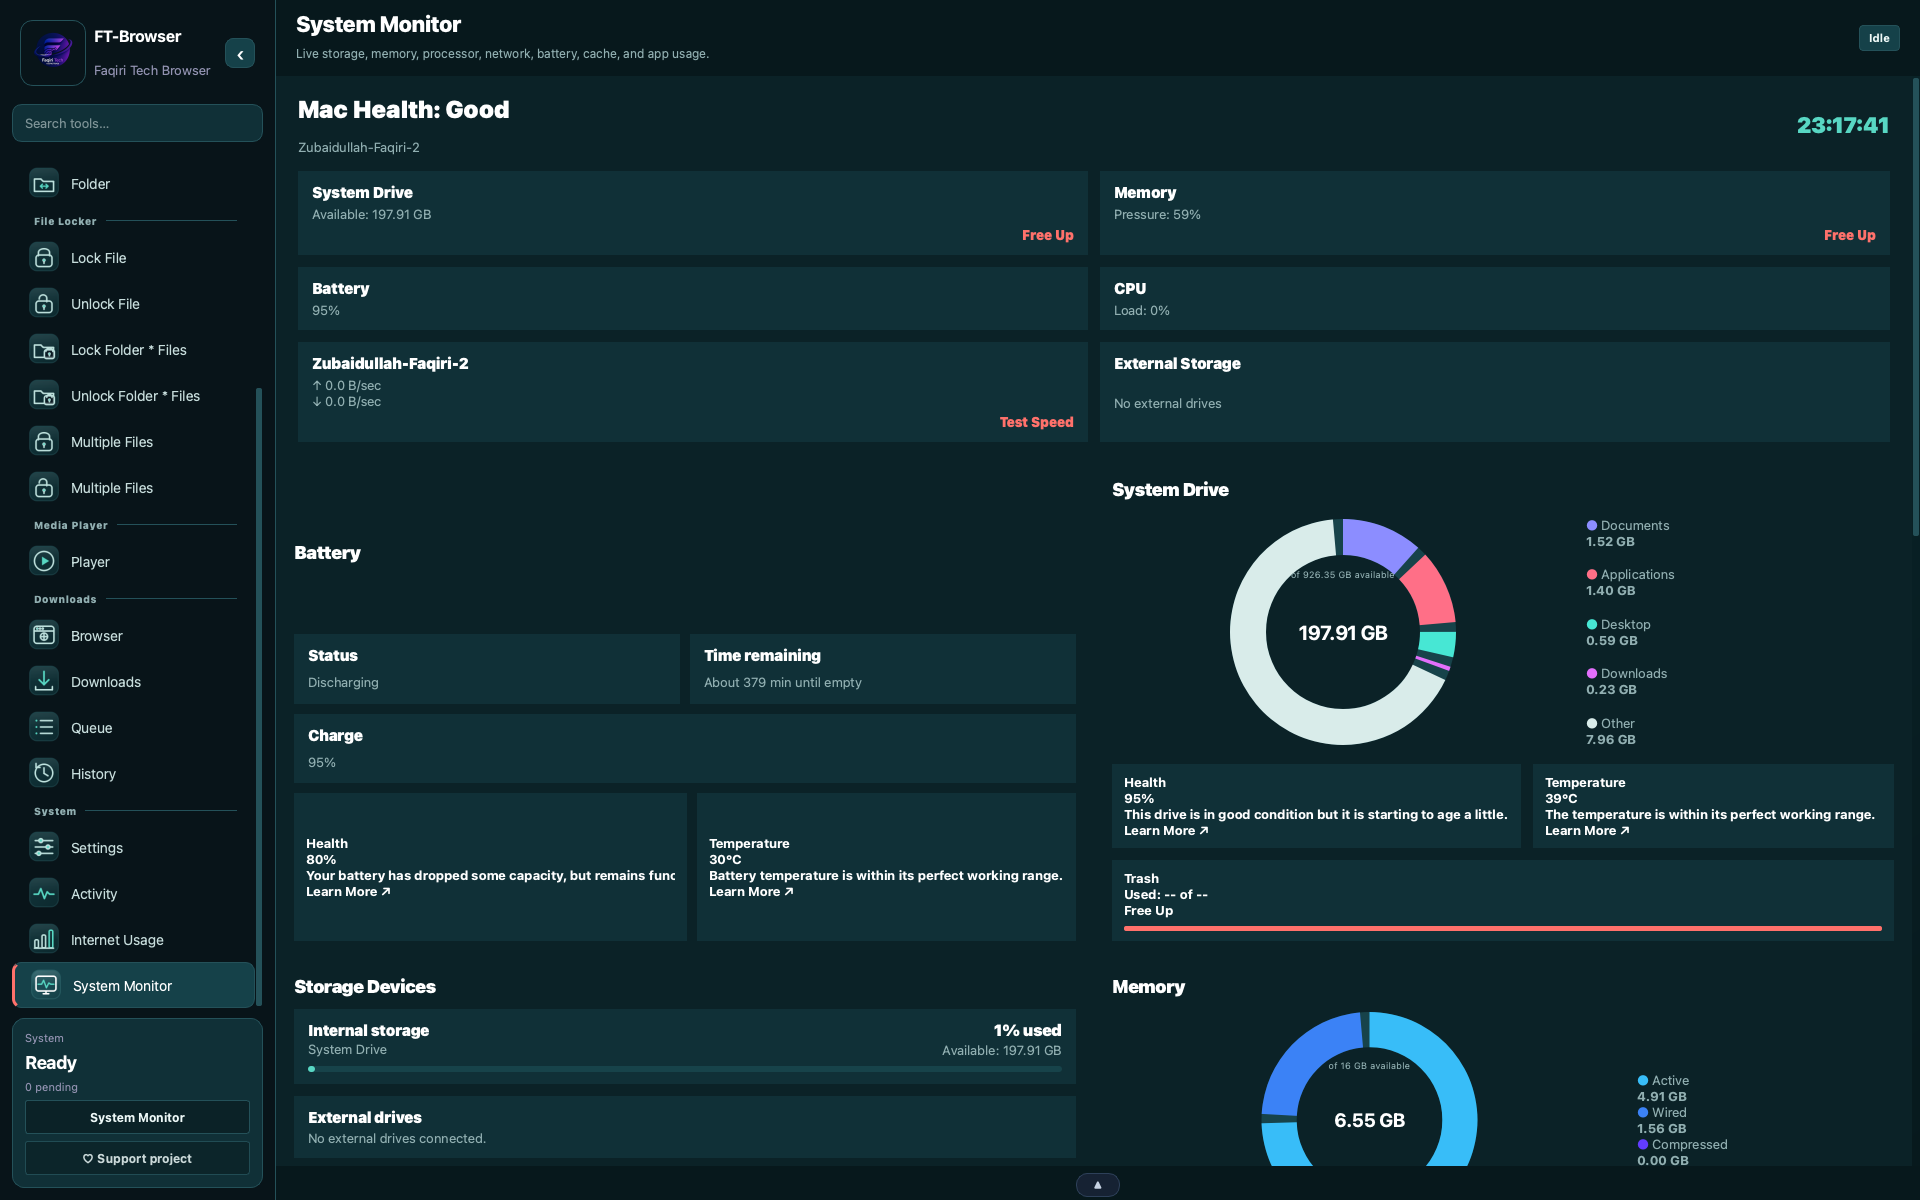
Task: Open the Lock File tool
Action: 134,258
